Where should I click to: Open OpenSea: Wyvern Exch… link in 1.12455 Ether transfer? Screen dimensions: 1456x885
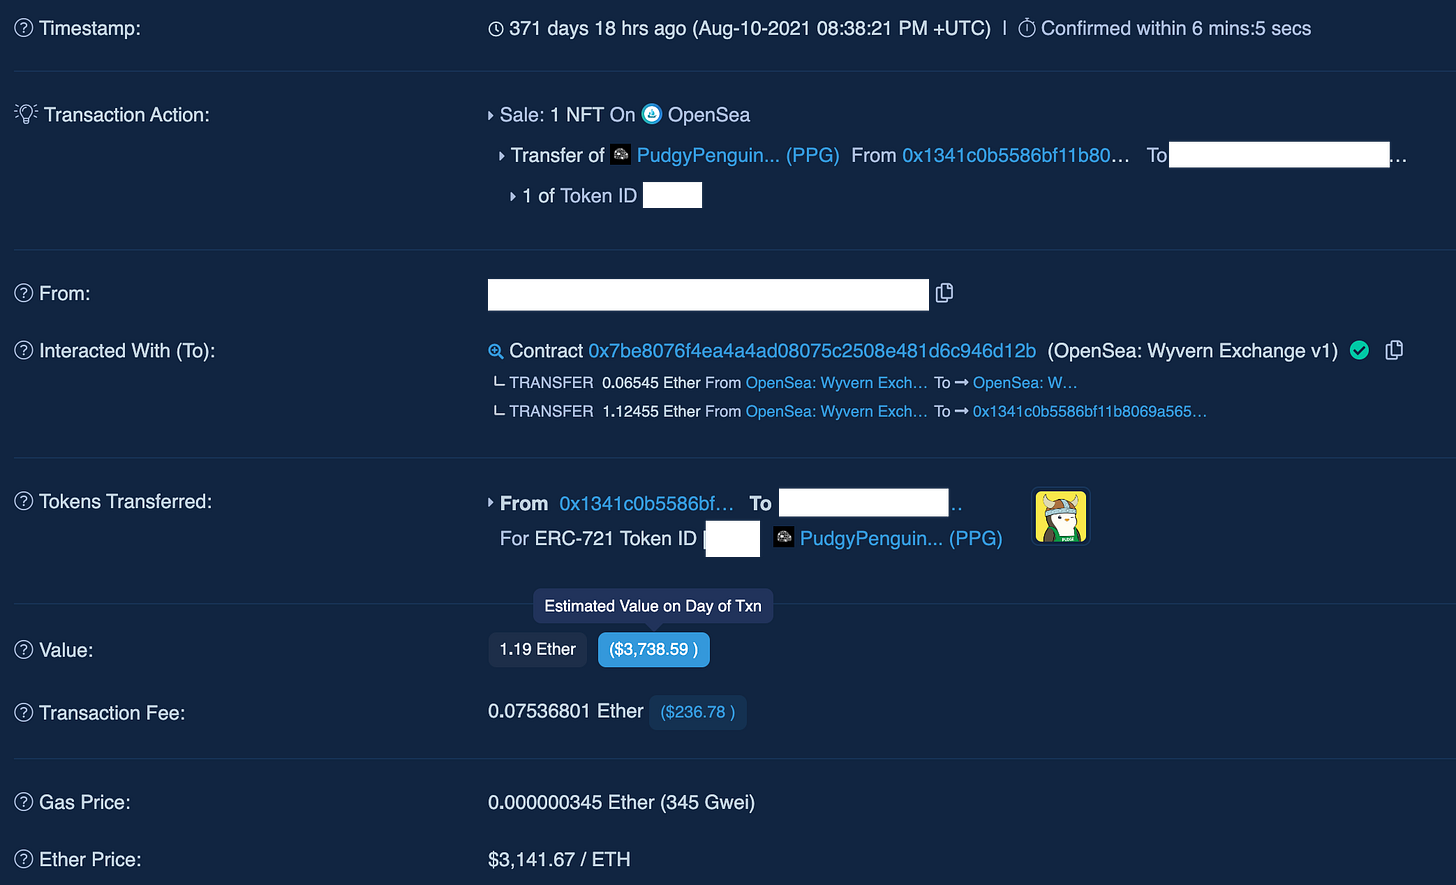click(837, 411)
